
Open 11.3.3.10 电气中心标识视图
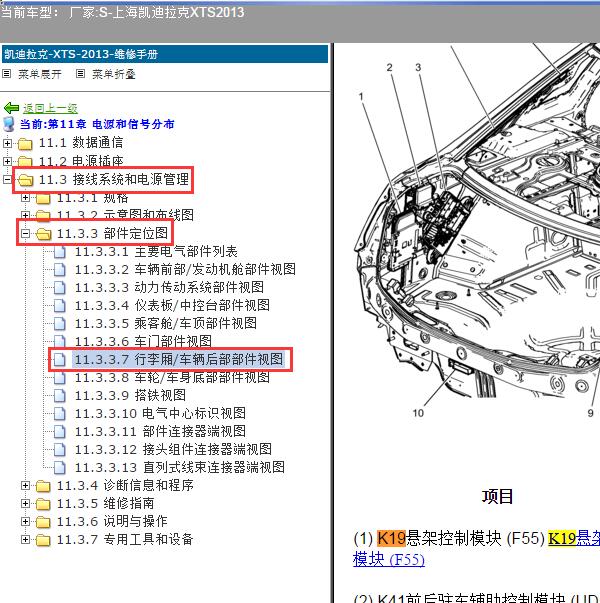click(160, 413)
